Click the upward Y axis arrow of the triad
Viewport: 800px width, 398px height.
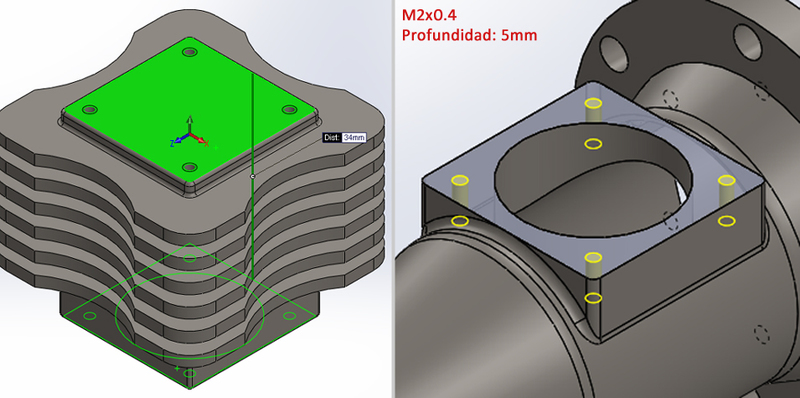click(189, 123)
